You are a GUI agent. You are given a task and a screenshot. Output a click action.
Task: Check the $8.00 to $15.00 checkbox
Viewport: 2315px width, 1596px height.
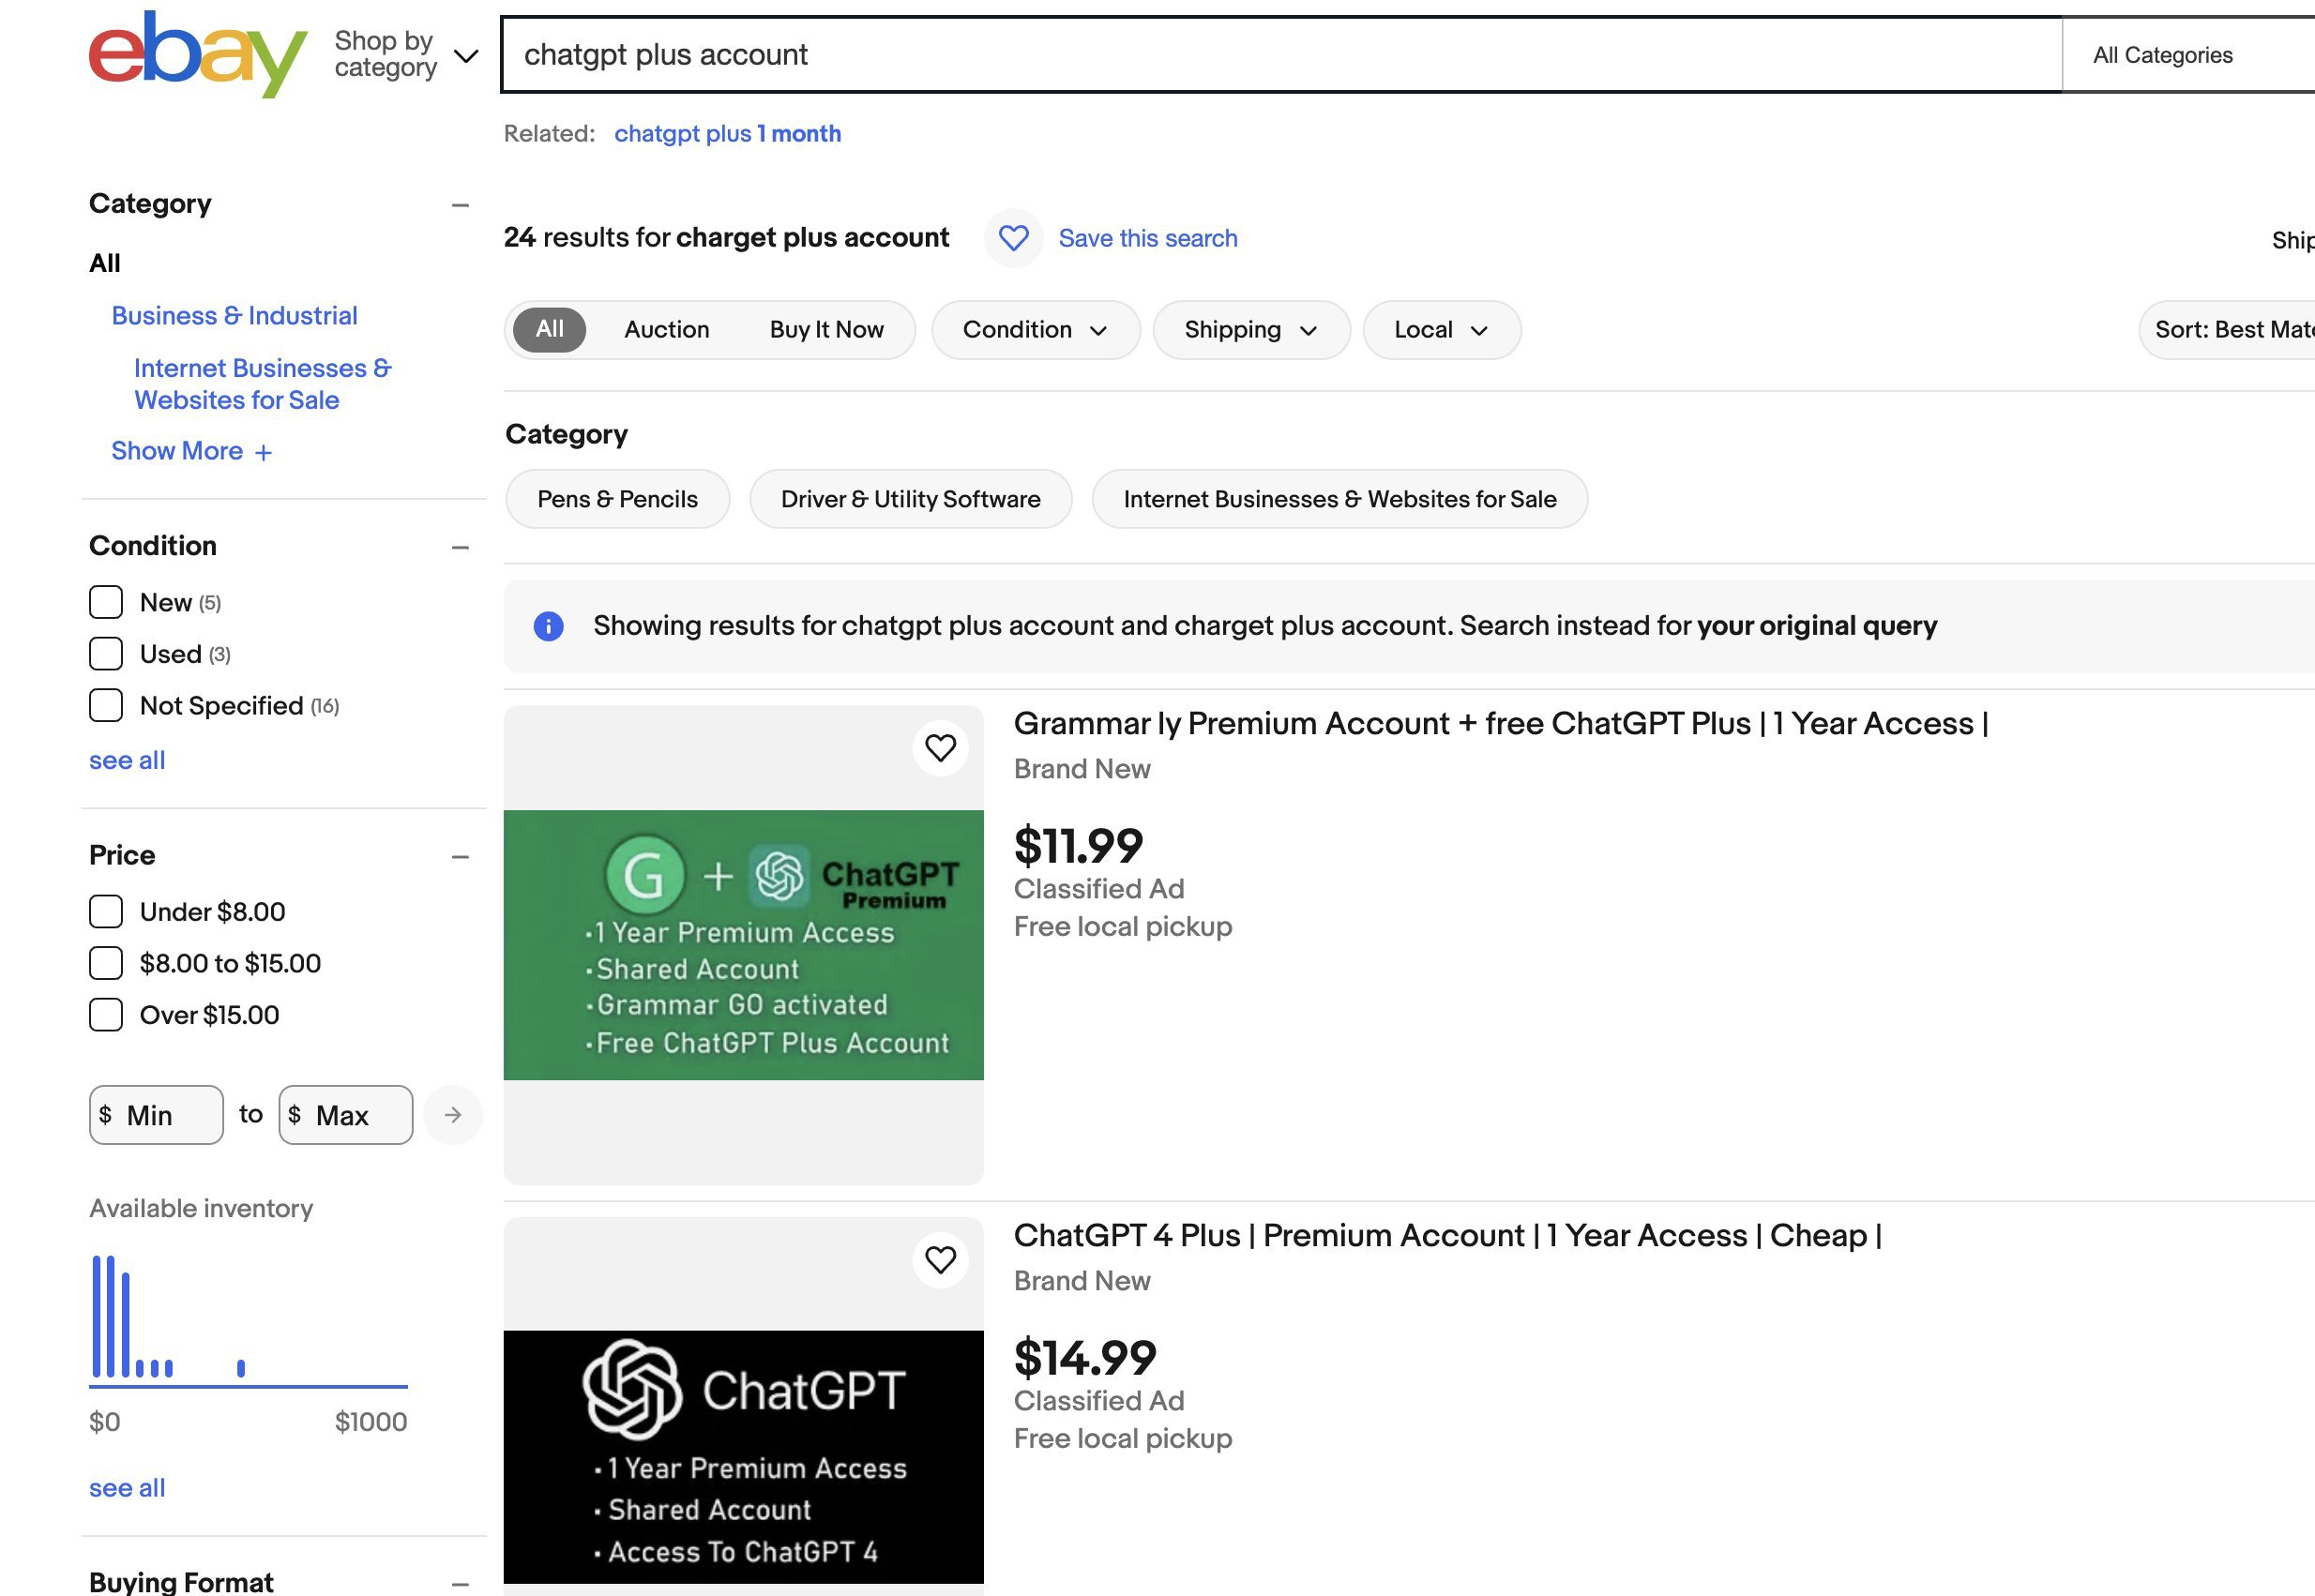click(106, 964)
